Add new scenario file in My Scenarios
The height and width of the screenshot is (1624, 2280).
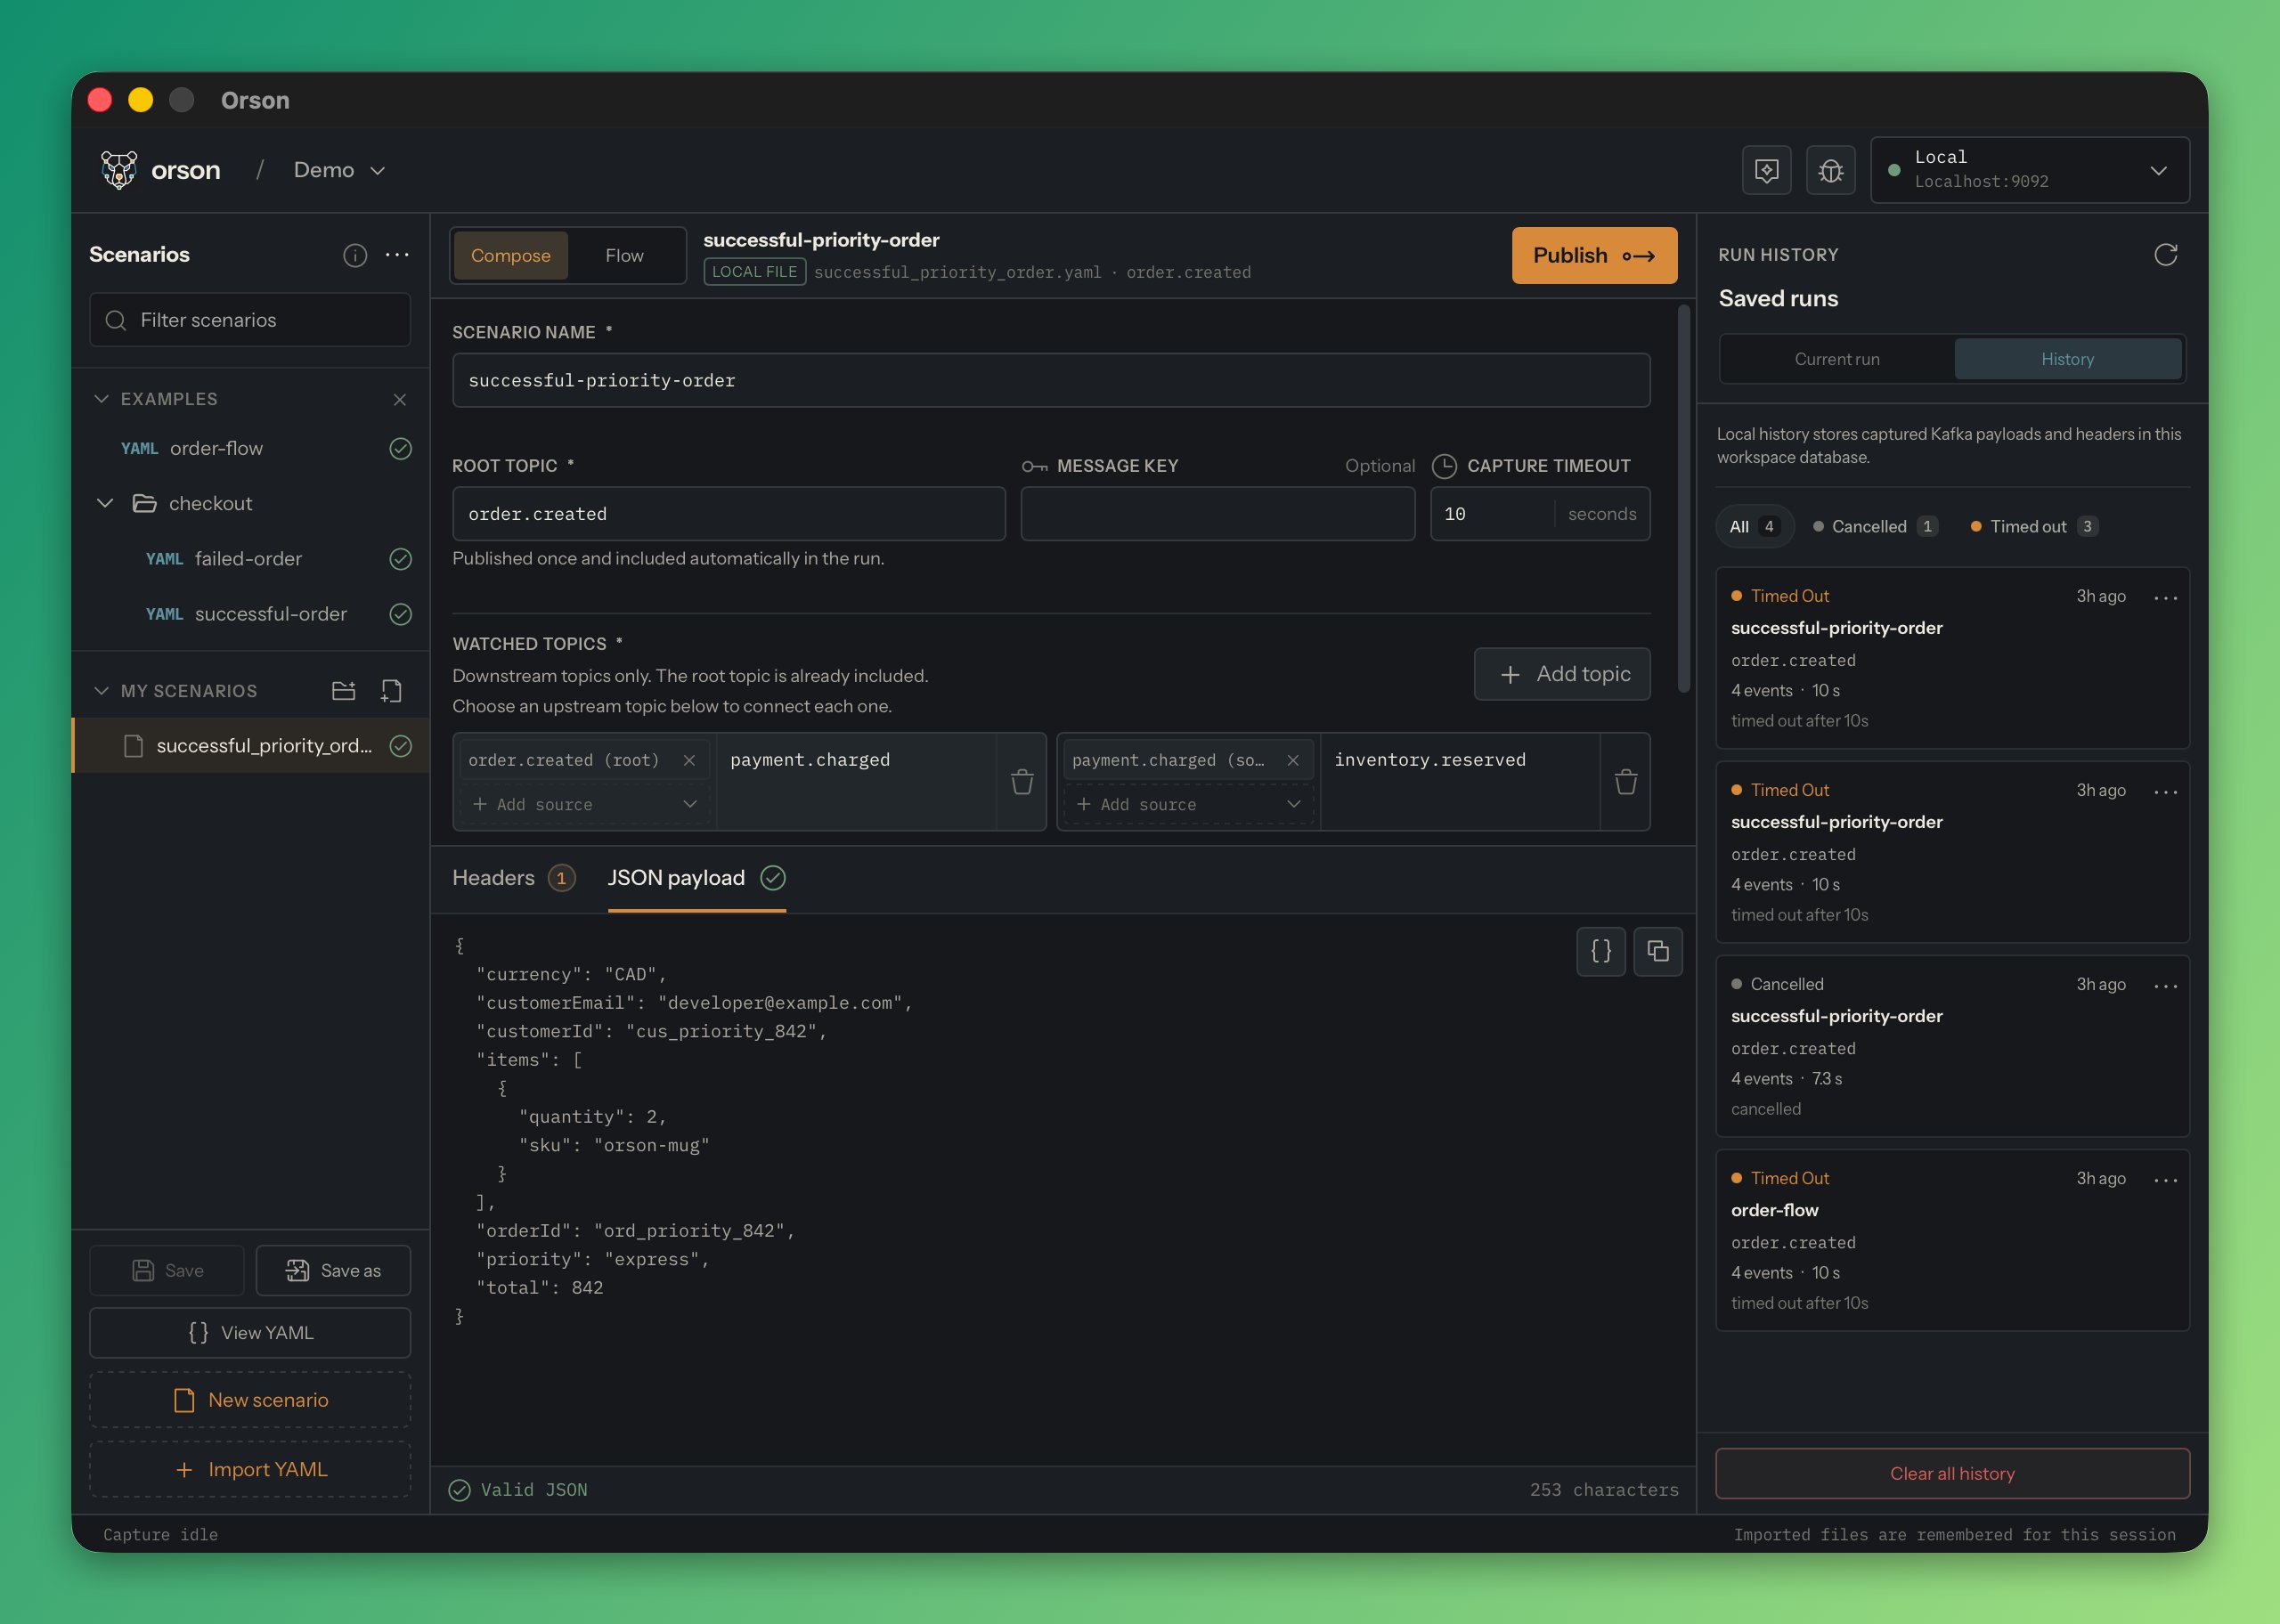[x=391, y=691]
